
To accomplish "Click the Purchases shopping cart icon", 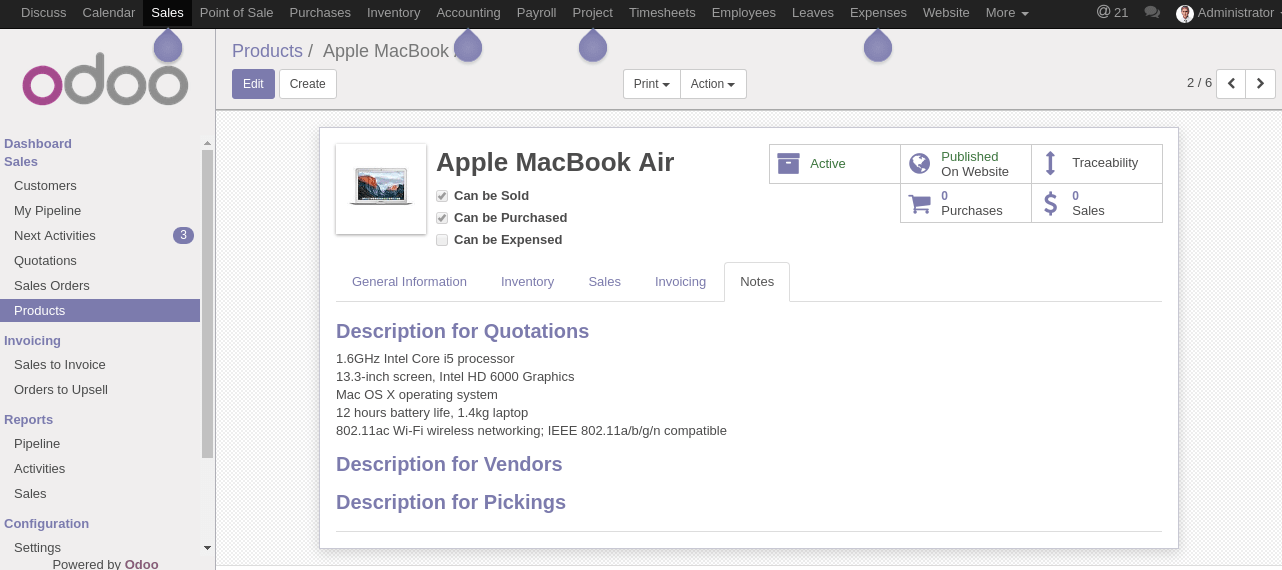I will pyautogui.click(x=919, y=203).
